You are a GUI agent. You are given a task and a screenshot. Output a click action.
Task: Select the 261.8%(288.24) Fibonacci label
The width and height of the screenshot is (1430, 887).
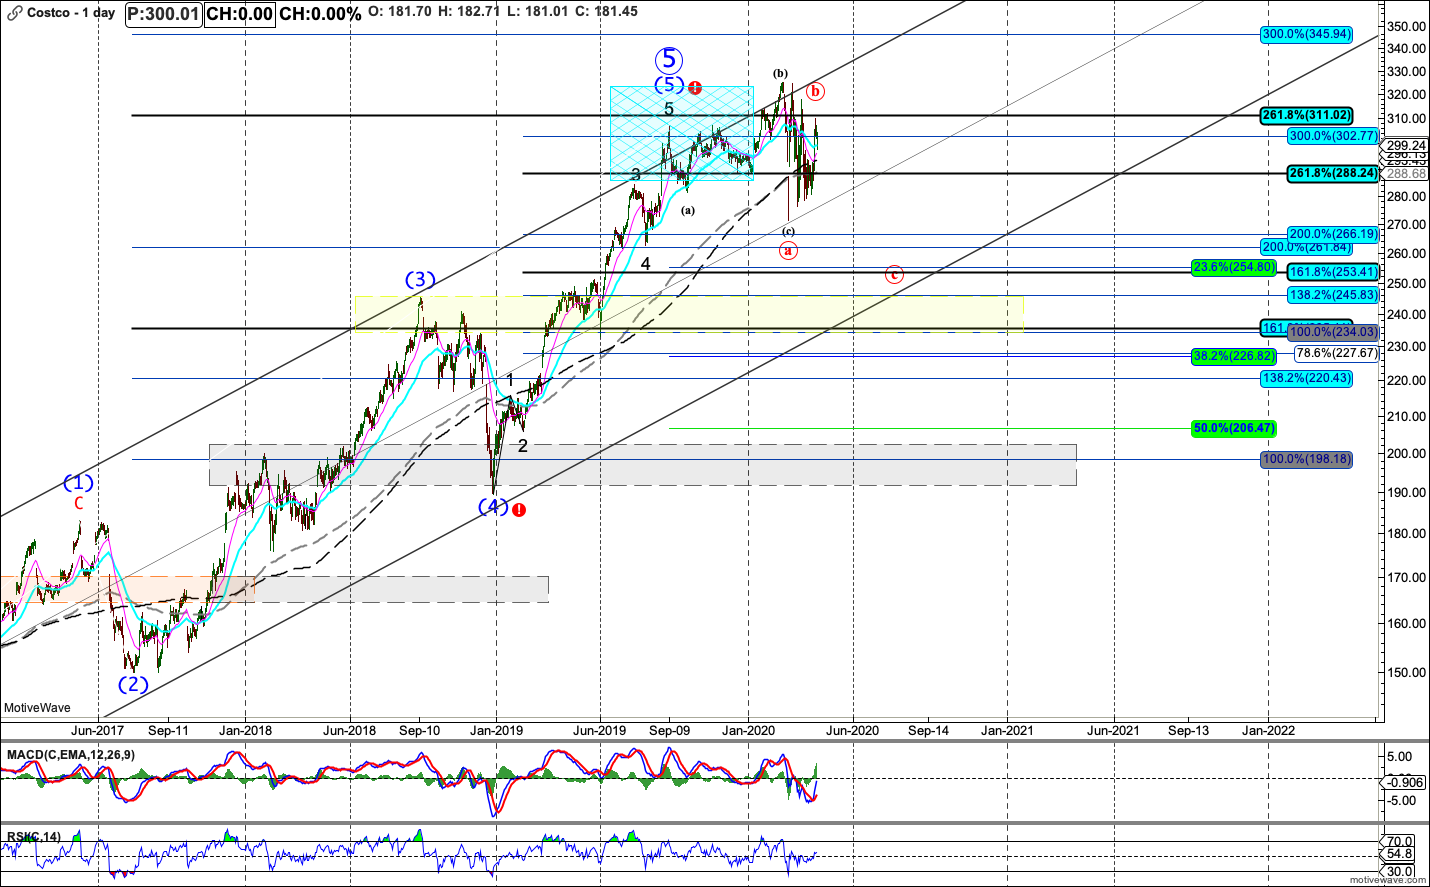(x=1333, y=173)
